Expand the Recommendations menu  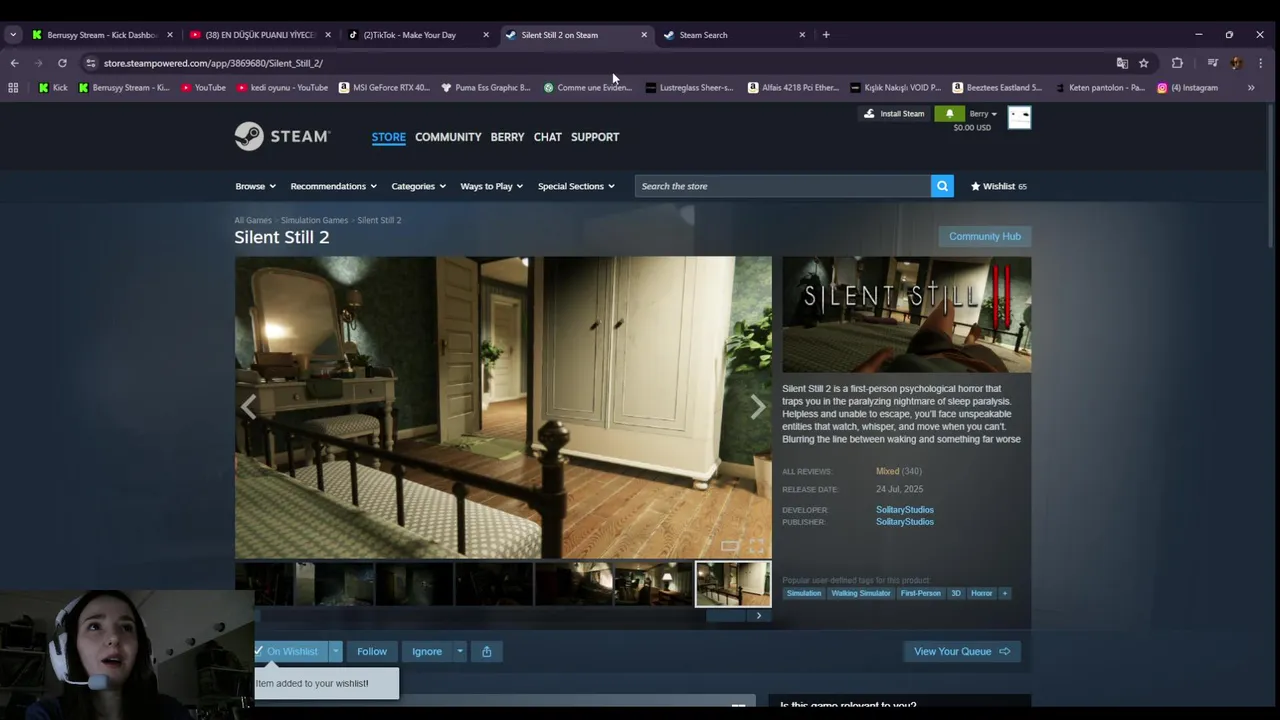click(334, 186)
